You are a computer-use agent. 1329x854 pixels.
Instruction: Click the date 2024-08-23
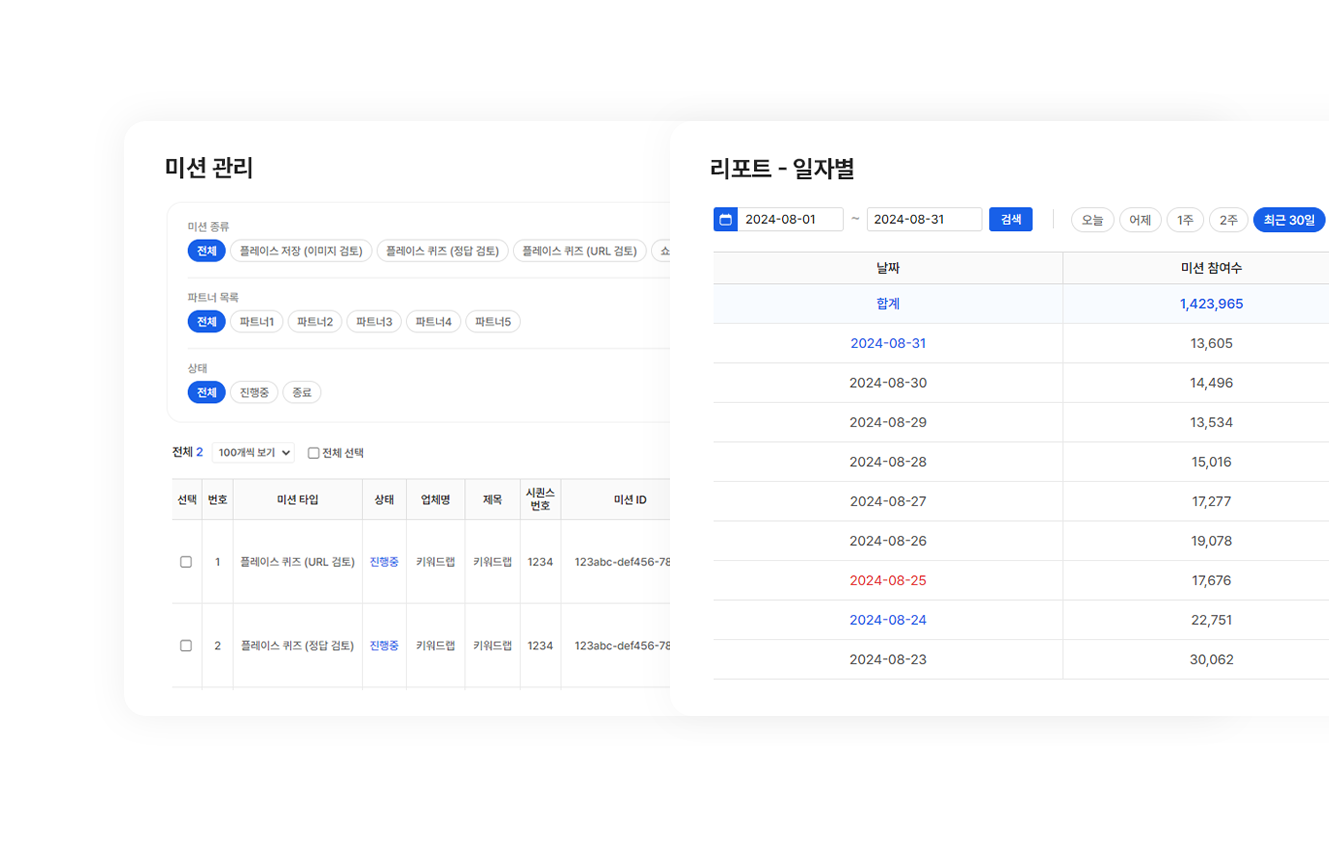888,660
